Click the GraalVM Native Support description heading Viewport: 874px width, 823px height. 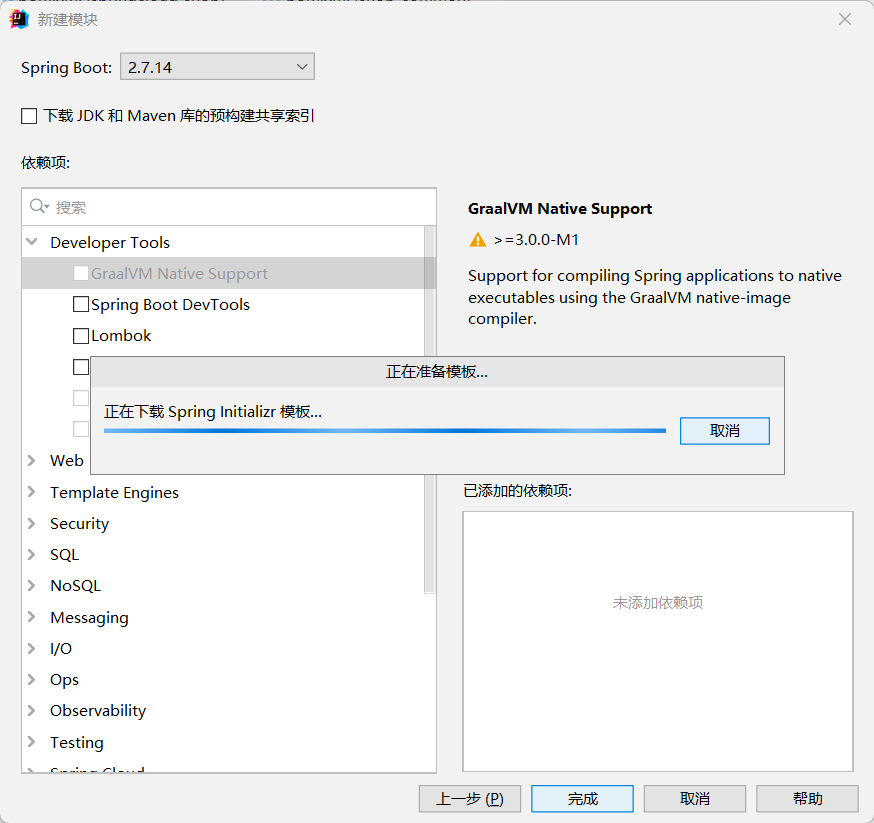560,208
